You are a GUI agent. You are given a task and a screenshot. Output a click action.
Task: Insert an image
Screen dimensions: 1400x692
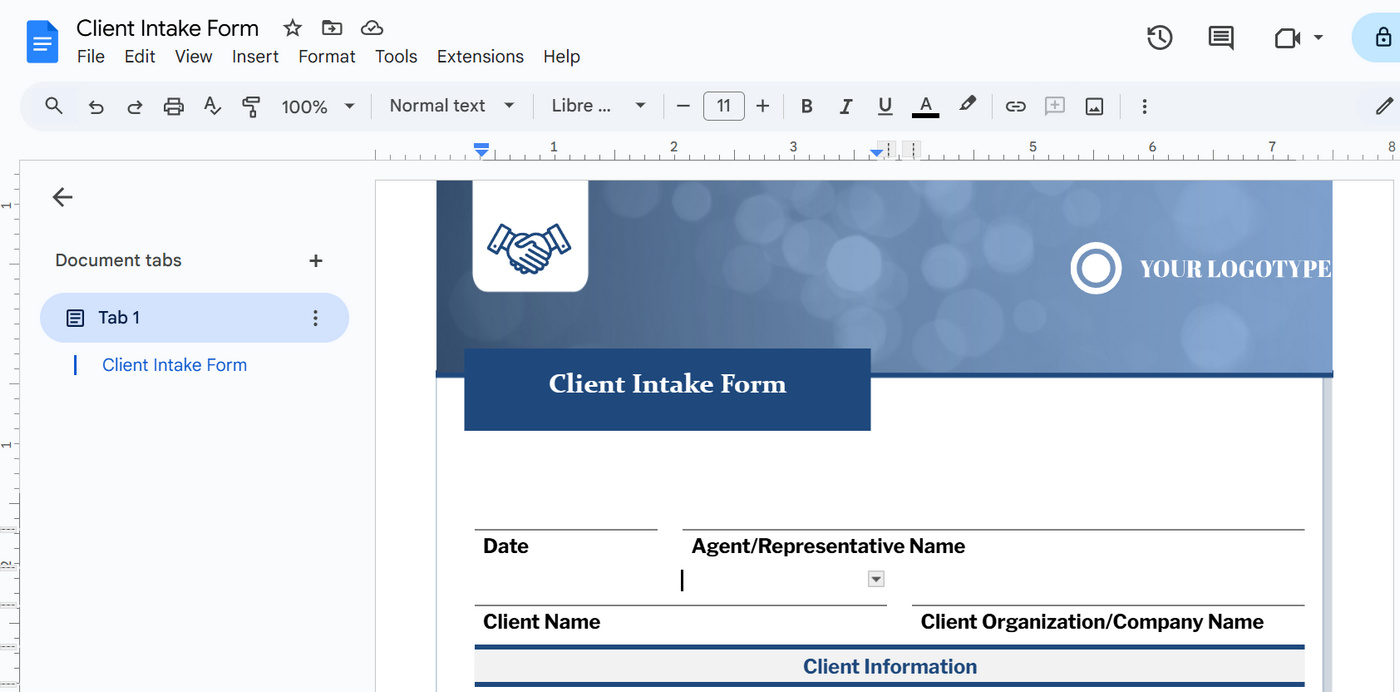point(1093,106)
